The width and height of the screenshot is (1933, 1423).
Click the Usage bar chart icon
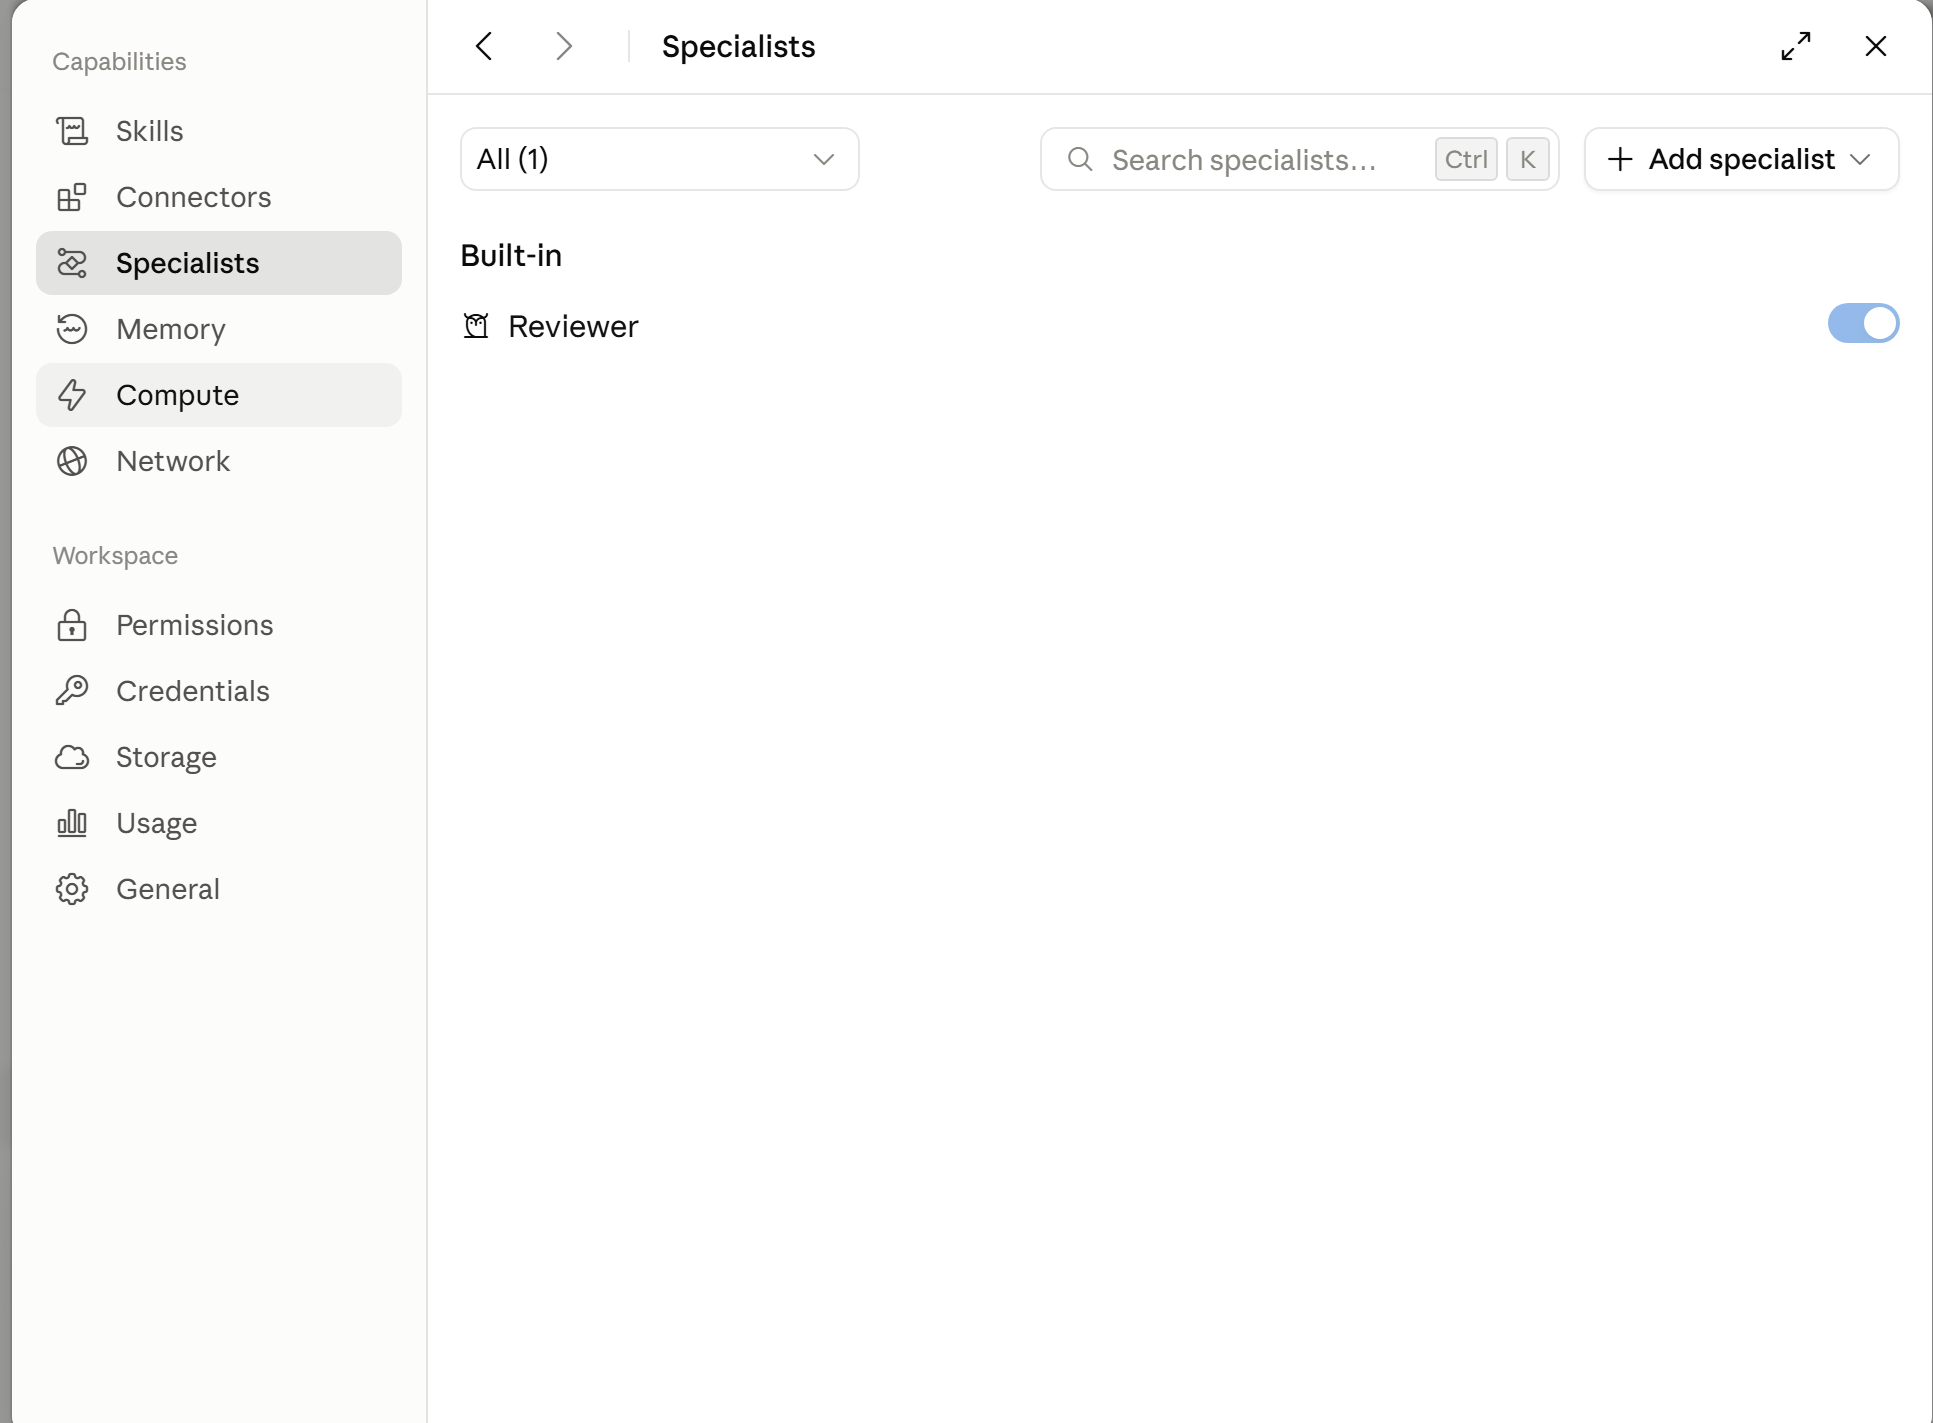point(72,823)
